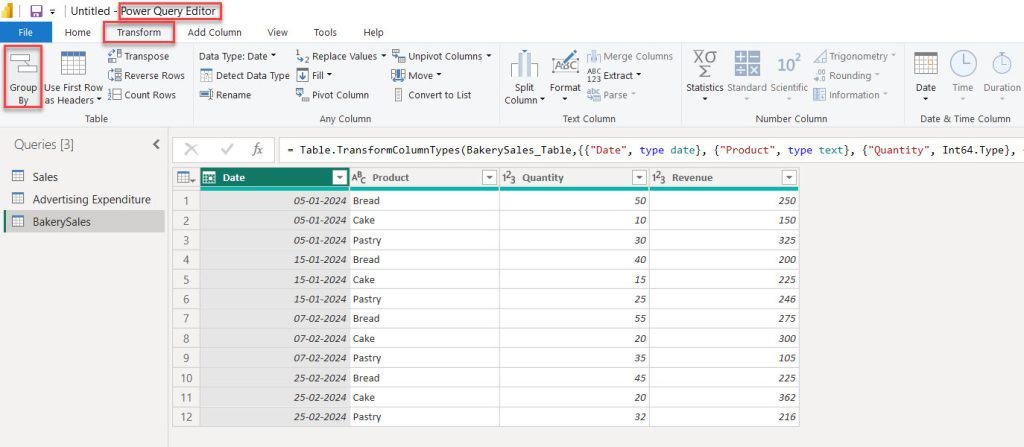Screen dimensions: 1024x447
Task: Click the Date calendar icon in ribbon
Action: [926, 63]
